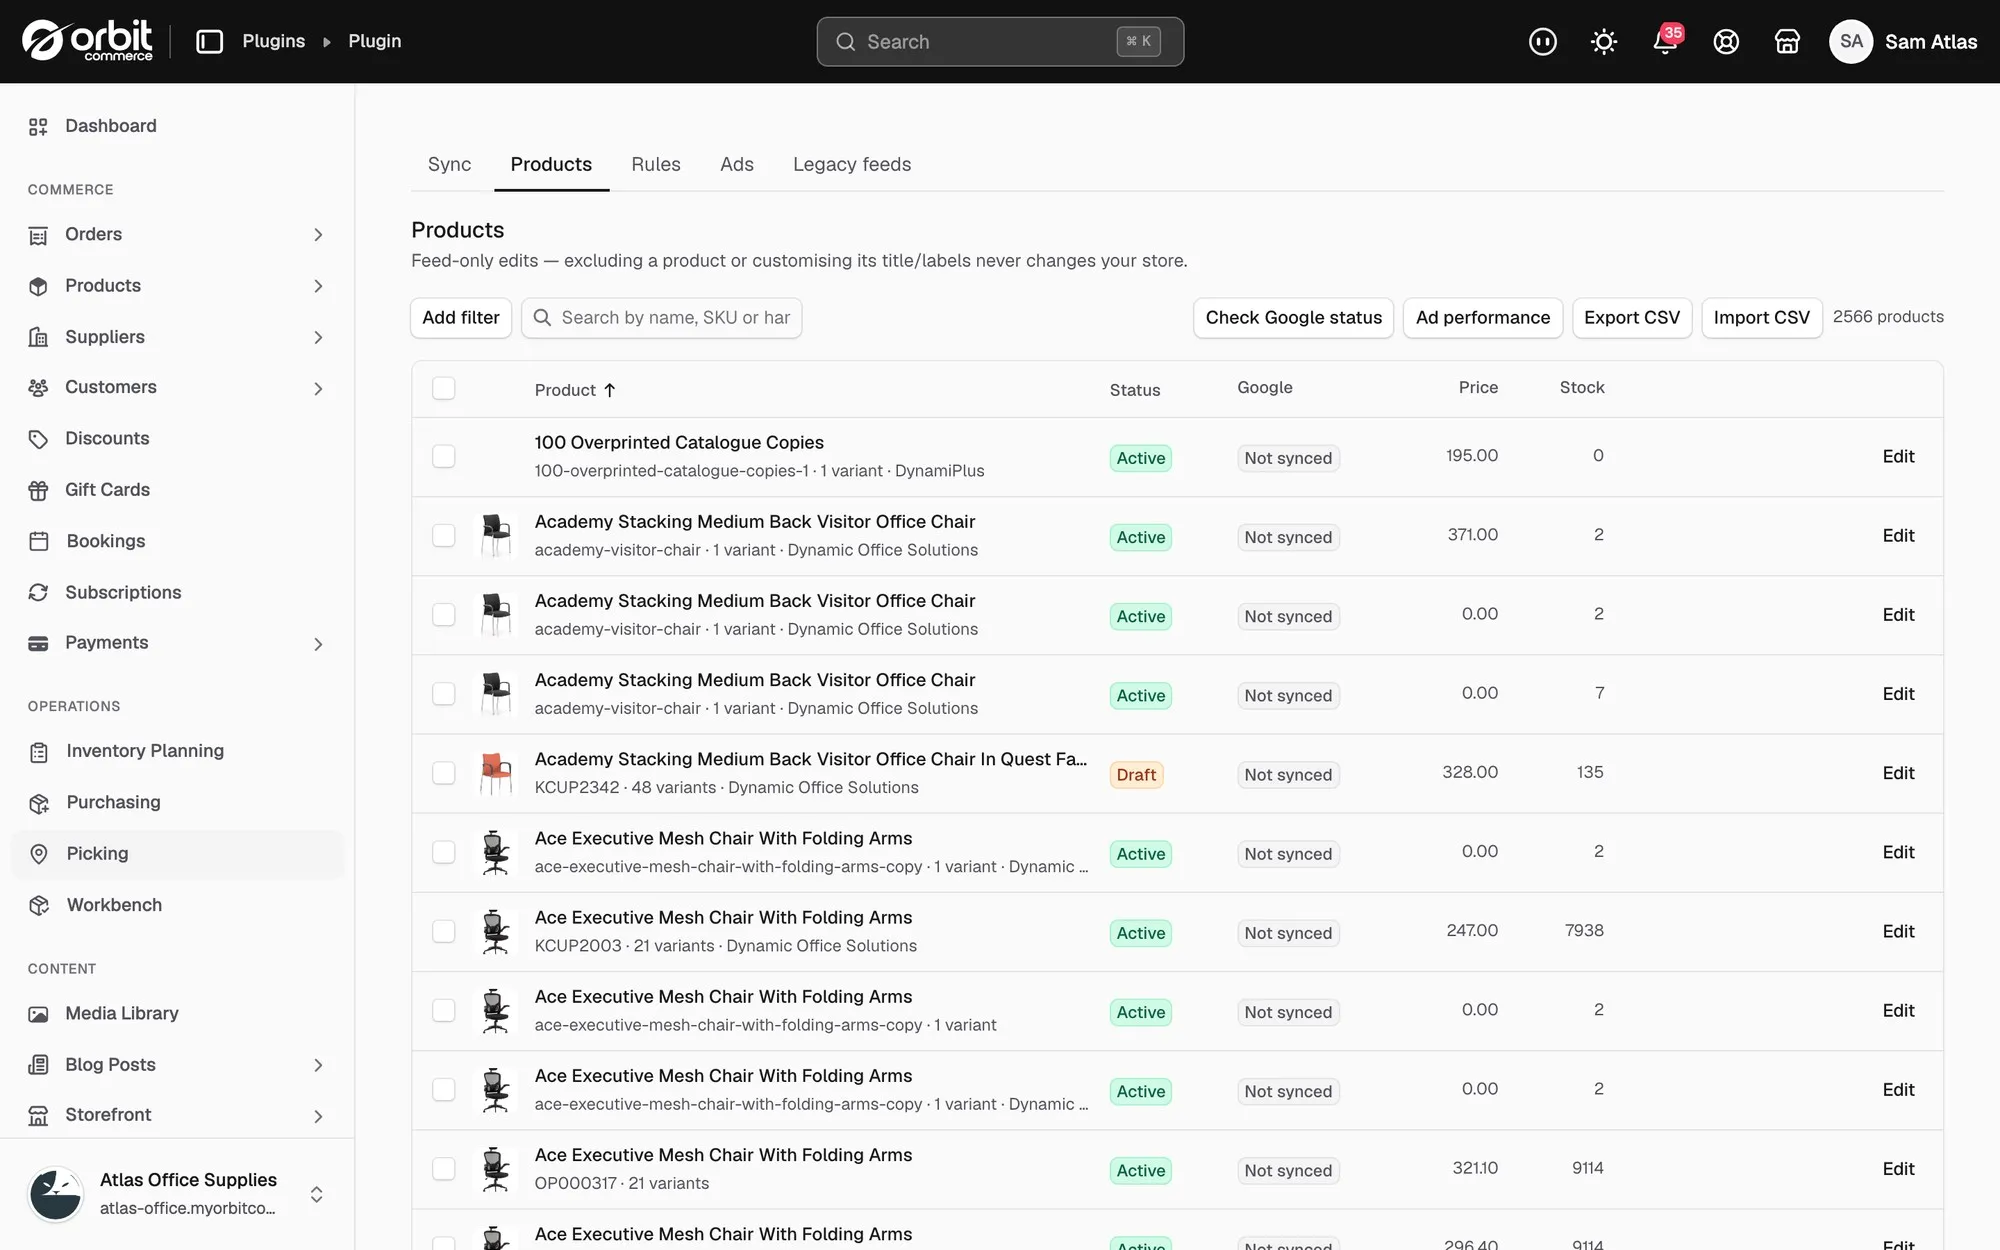Select OP000317 Ace chair checkbox
Screen dimensions: 2000x1250
(443, 1169)
